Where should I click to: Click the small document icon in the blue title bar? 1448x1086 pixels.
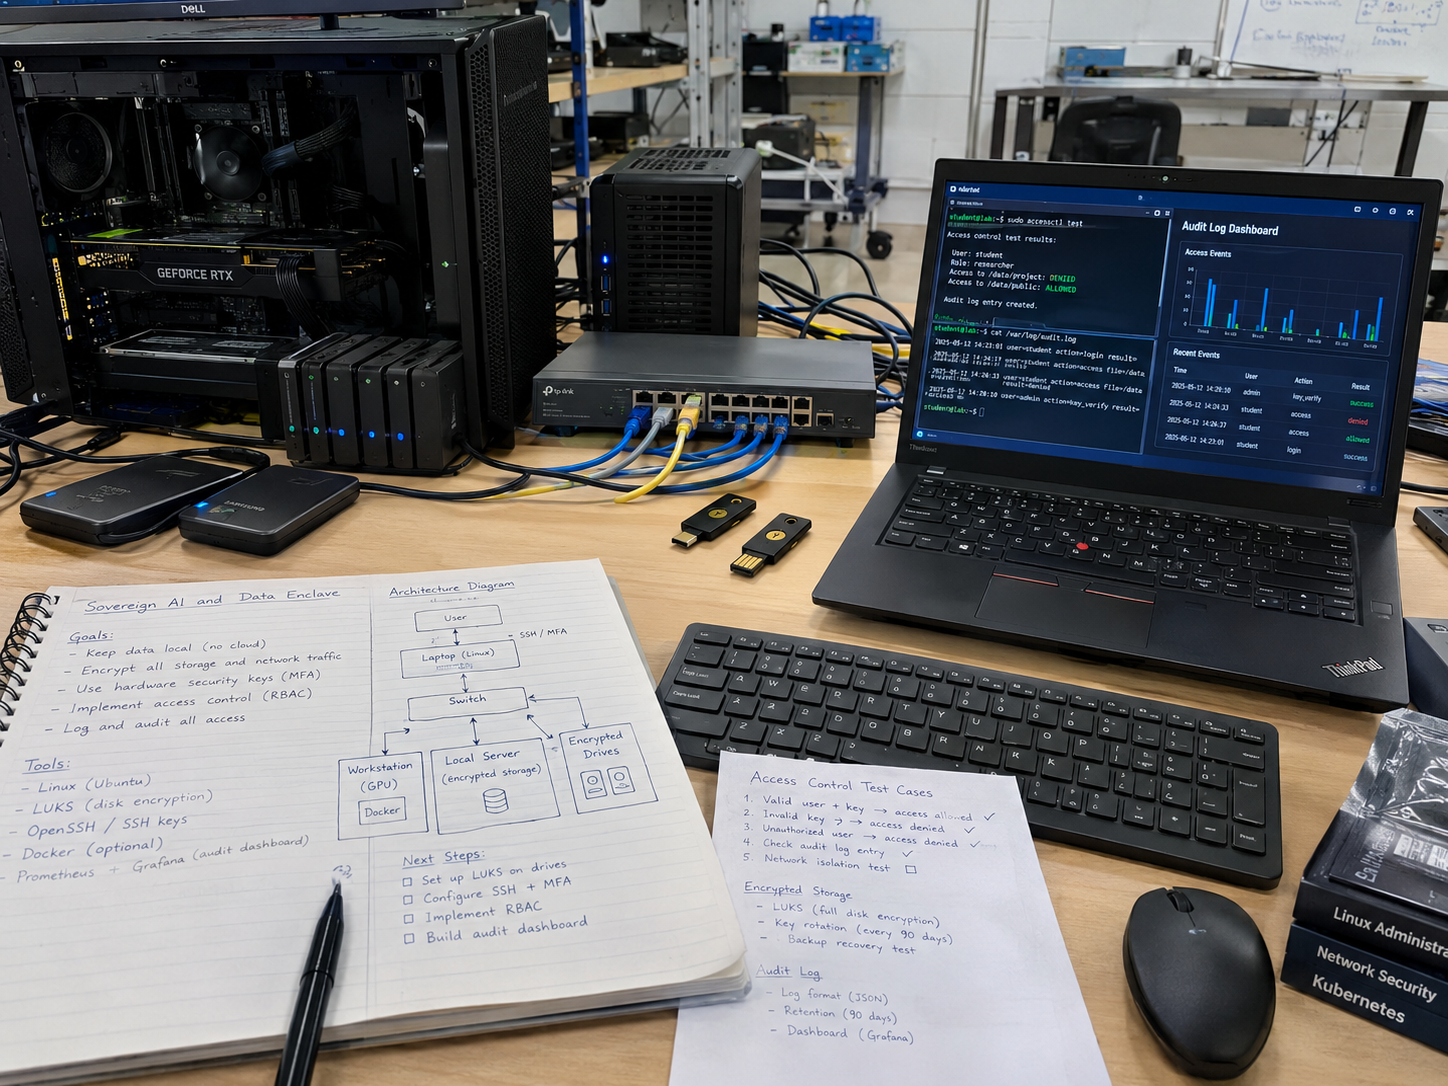point(1140,197)
